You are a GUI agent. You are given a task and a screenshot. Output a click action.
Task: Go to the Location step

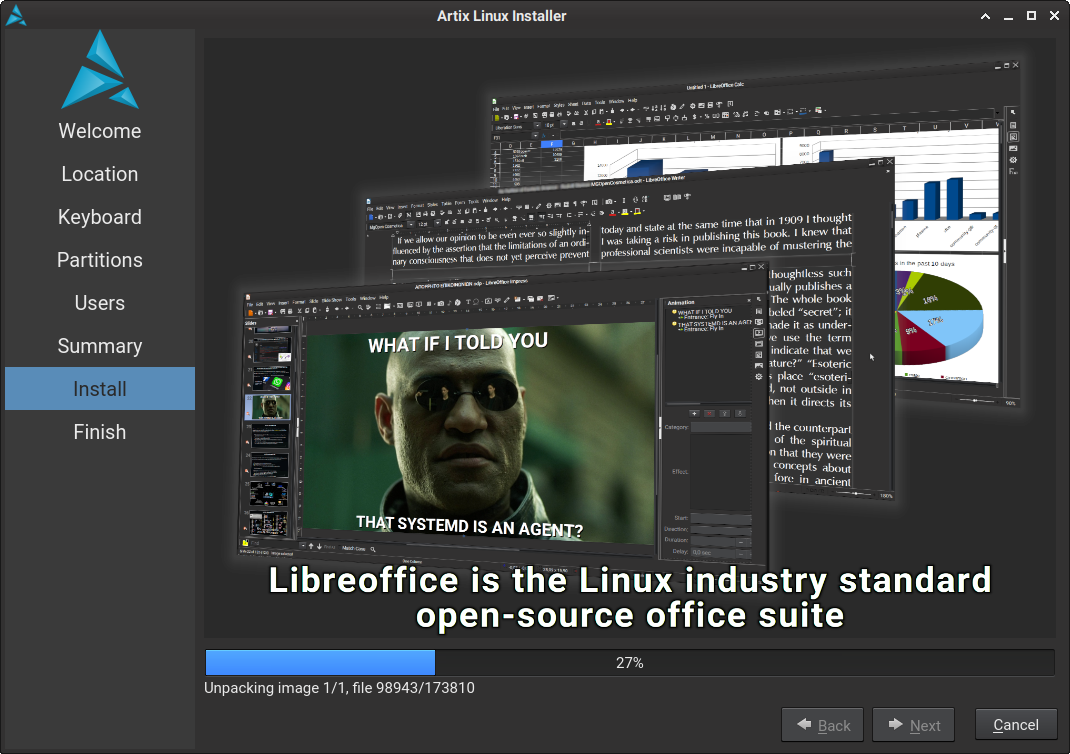pyautogui.click(x=99, y=174)
